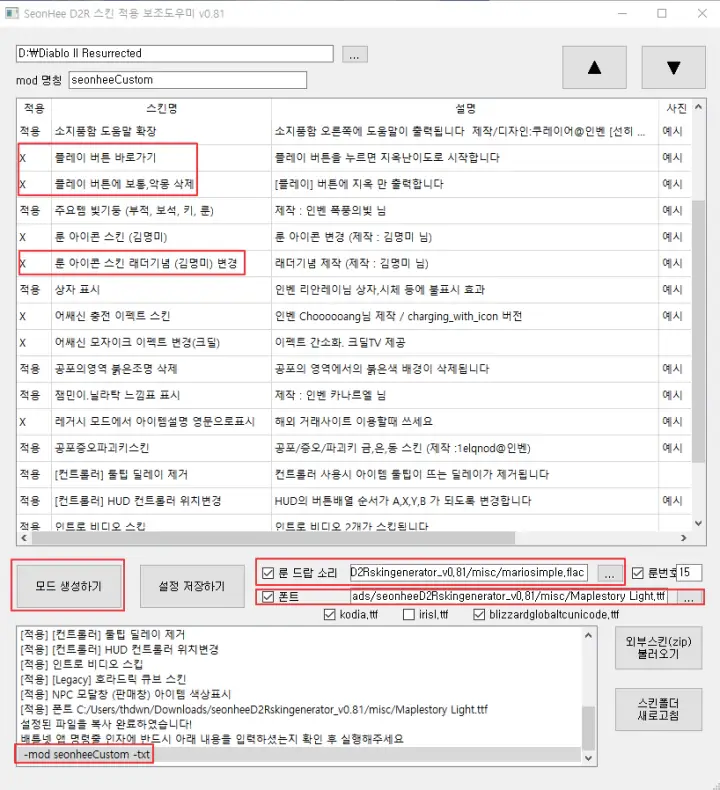720x790 pixels.
Task: Click the log panel scroll-down arrow
Action: (x=588, y=758)
